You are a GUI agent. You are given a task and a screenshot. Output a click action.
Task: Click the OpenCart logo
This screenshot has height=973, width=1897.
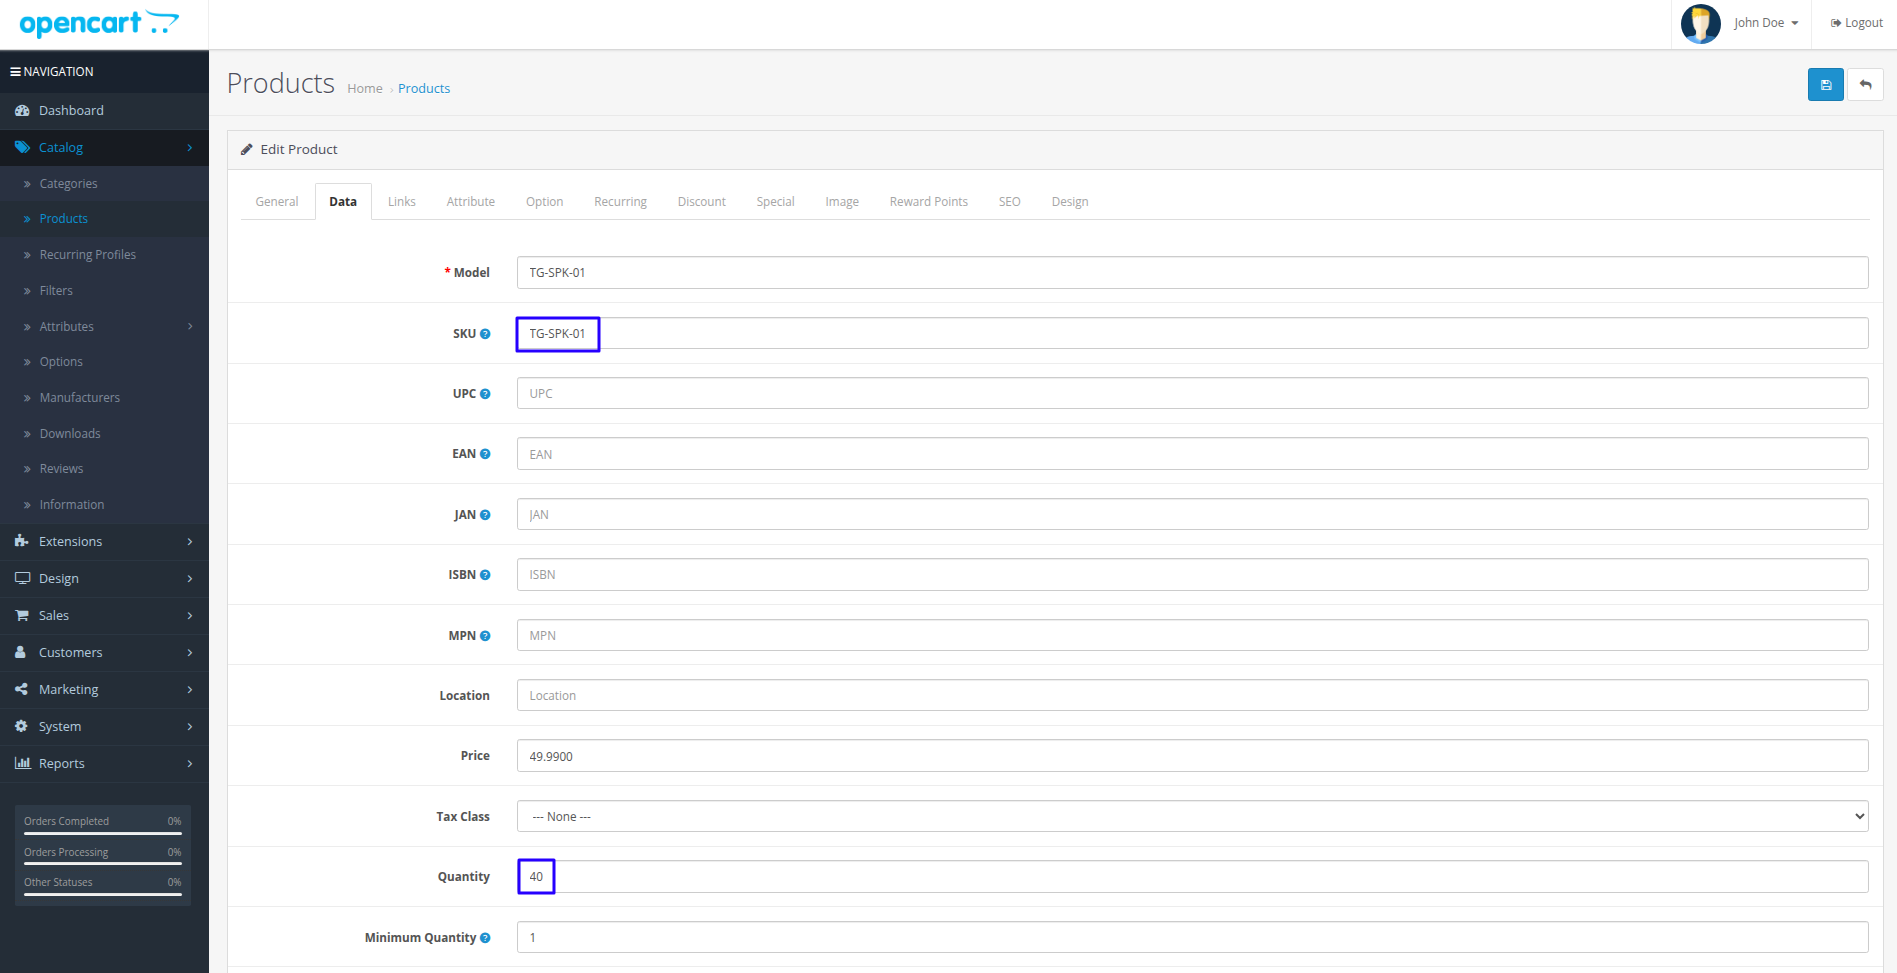(x=99, y=23)
